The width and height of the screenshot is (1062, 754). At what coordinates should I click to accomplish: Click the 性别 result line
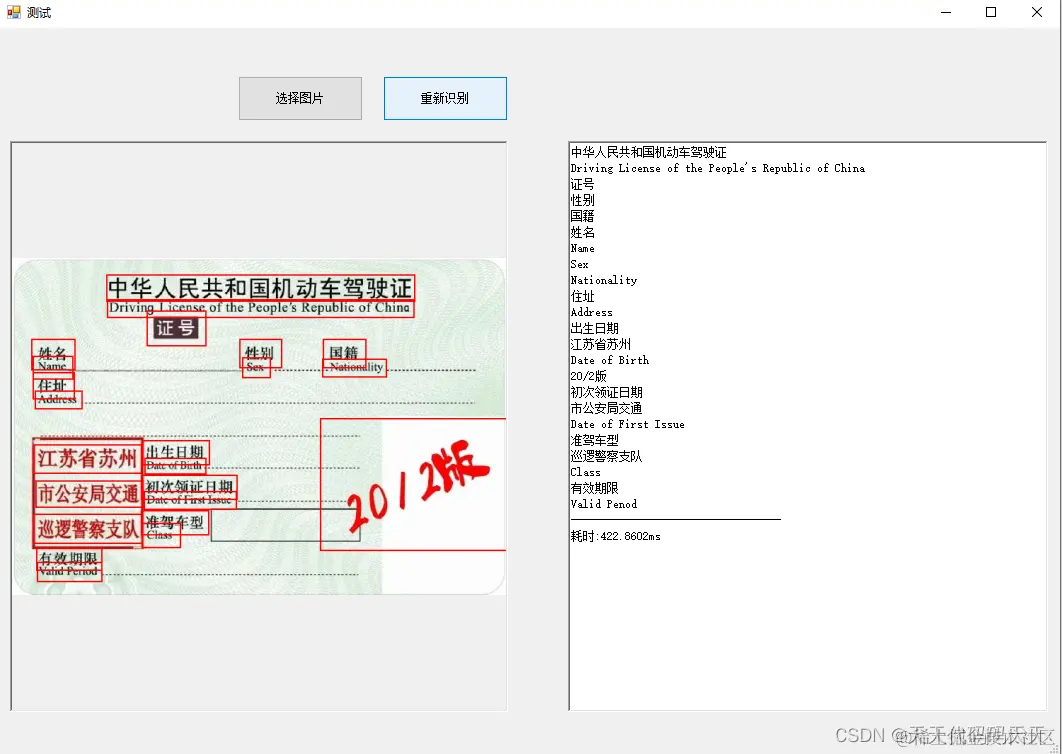(x=582, y=200)
